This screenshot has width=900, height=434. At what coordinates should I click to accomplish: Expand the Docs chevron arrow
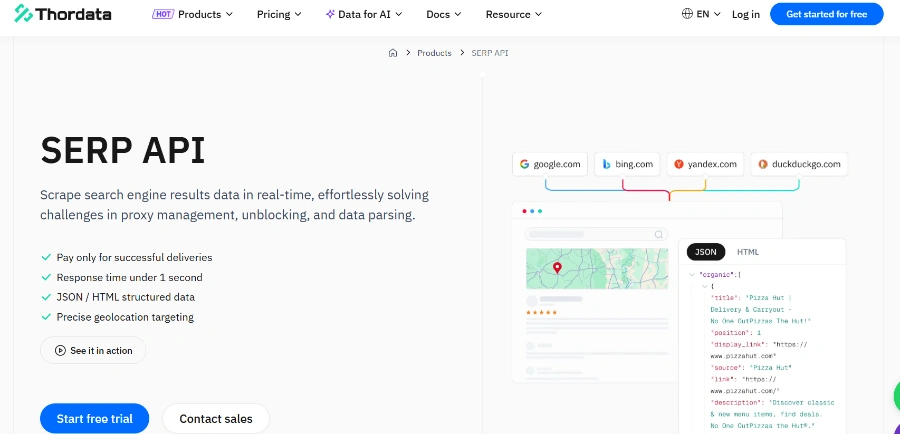point(457,14)
